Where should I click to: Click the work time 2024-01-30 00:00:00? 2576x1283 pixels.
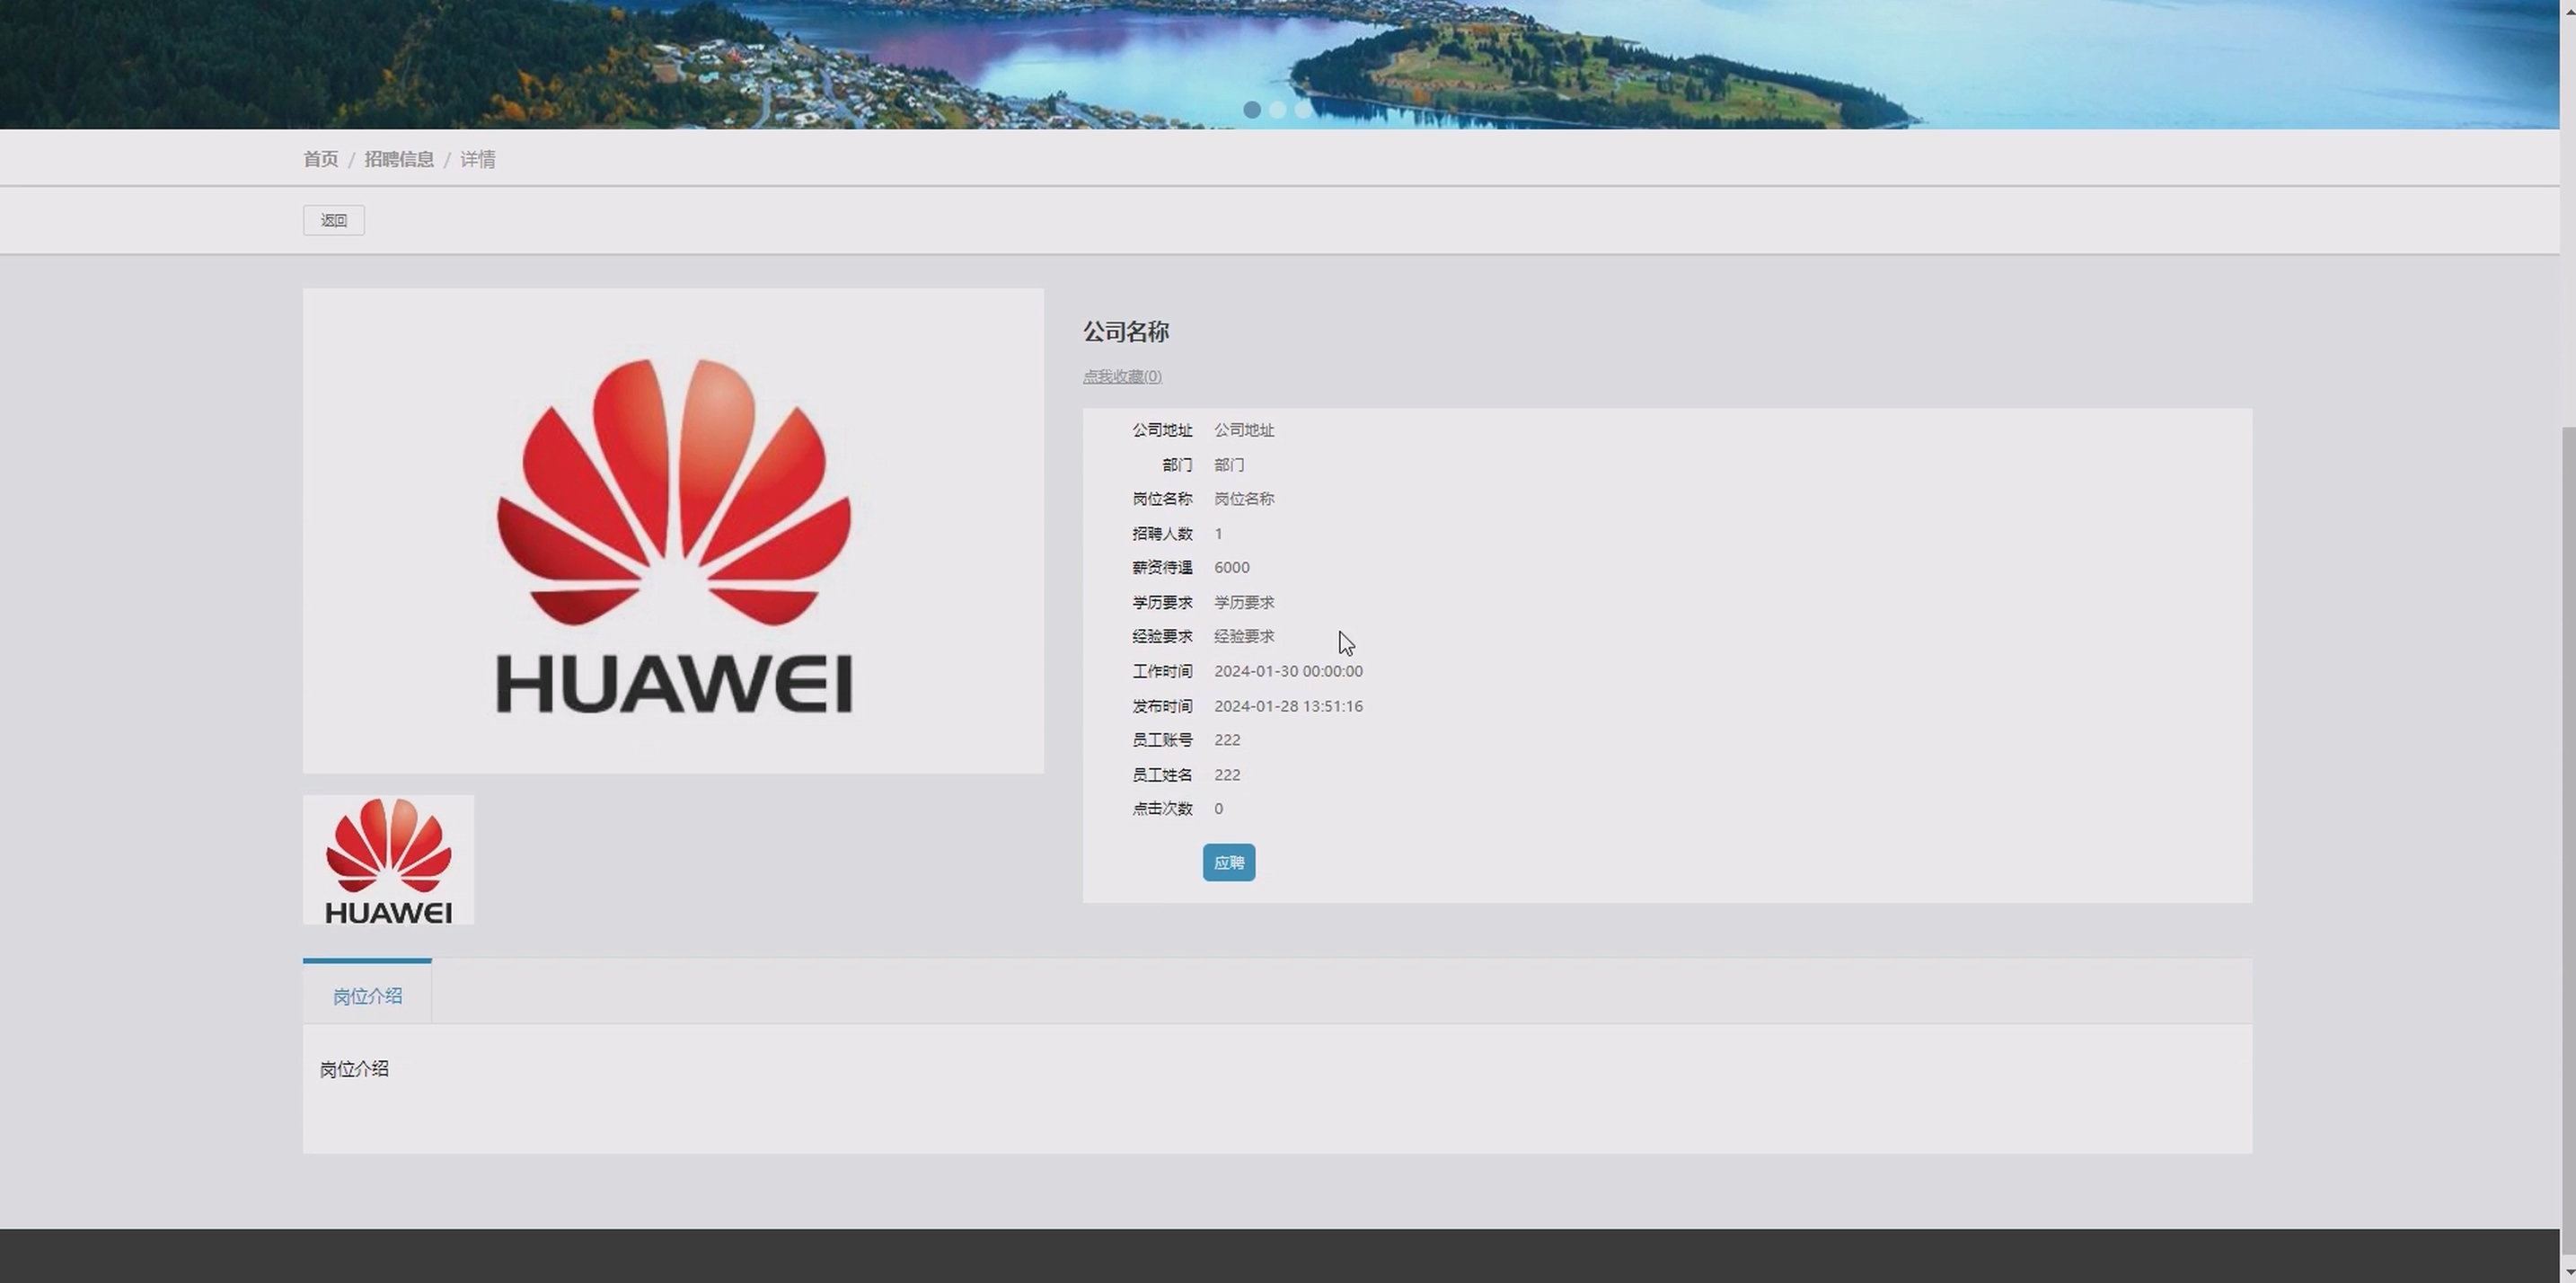1288,671
